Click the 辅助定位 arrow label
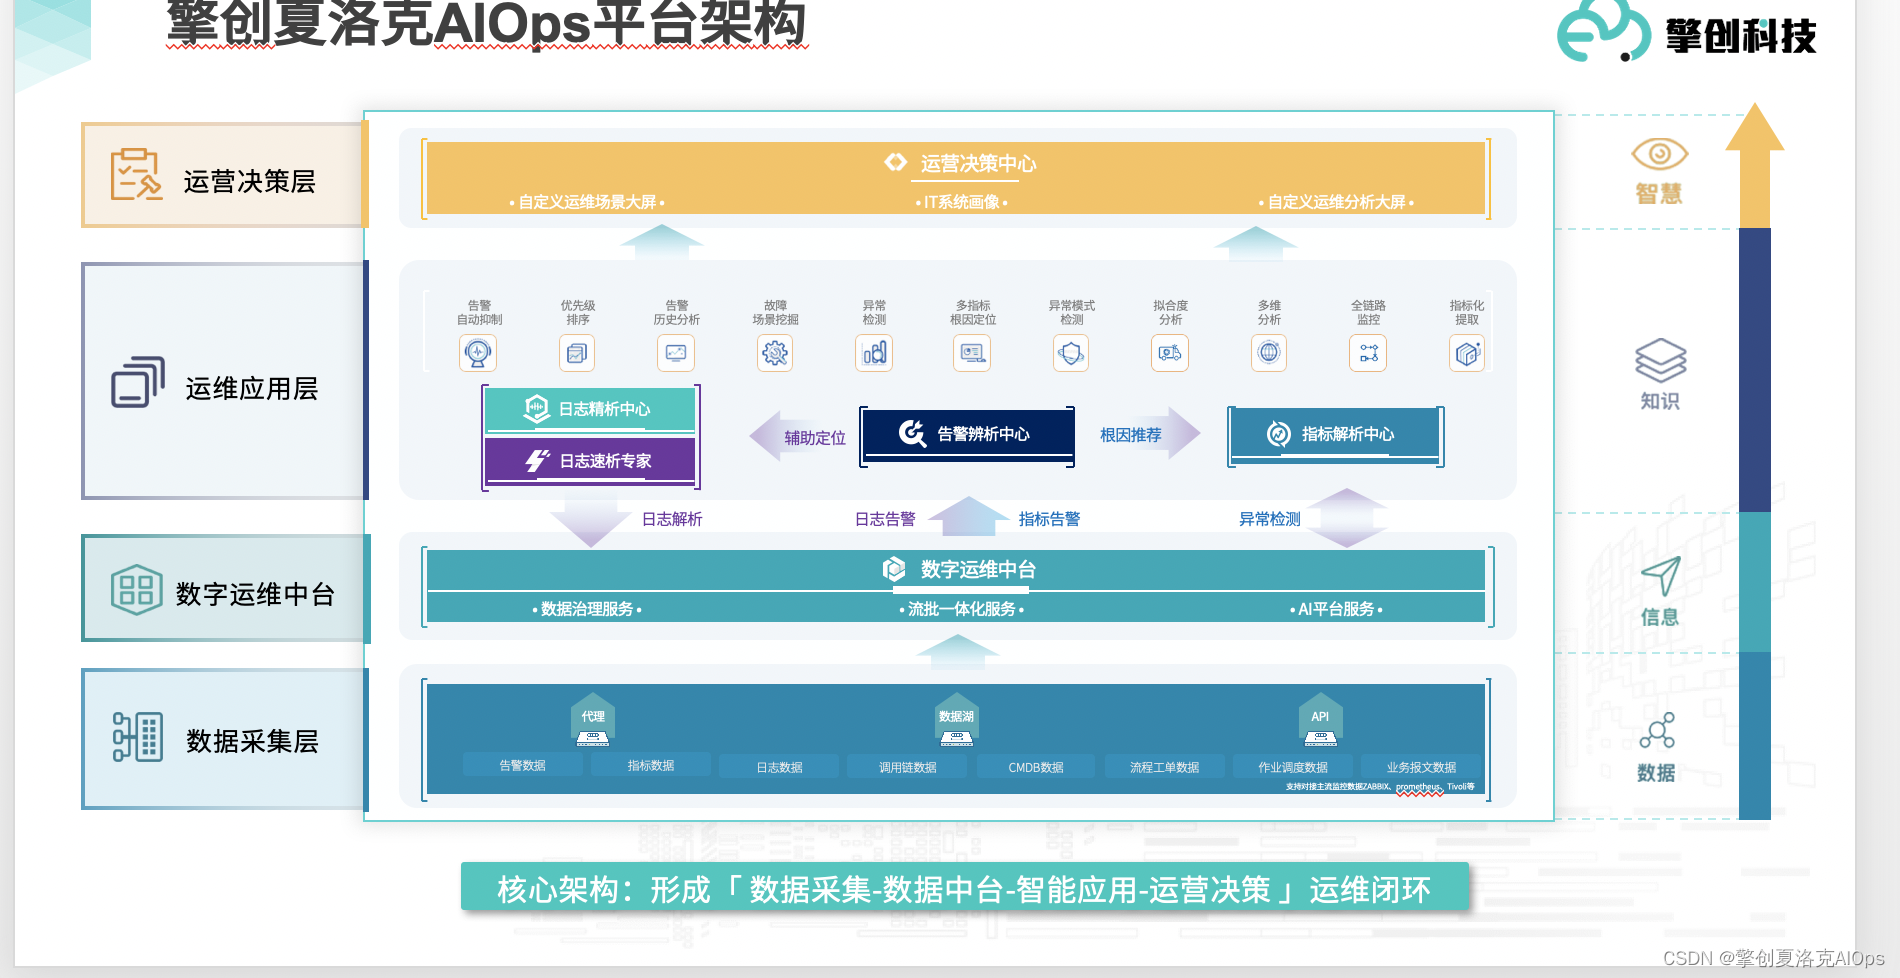The width and height of the screenshot is (1900, 978). pos(815,438)
